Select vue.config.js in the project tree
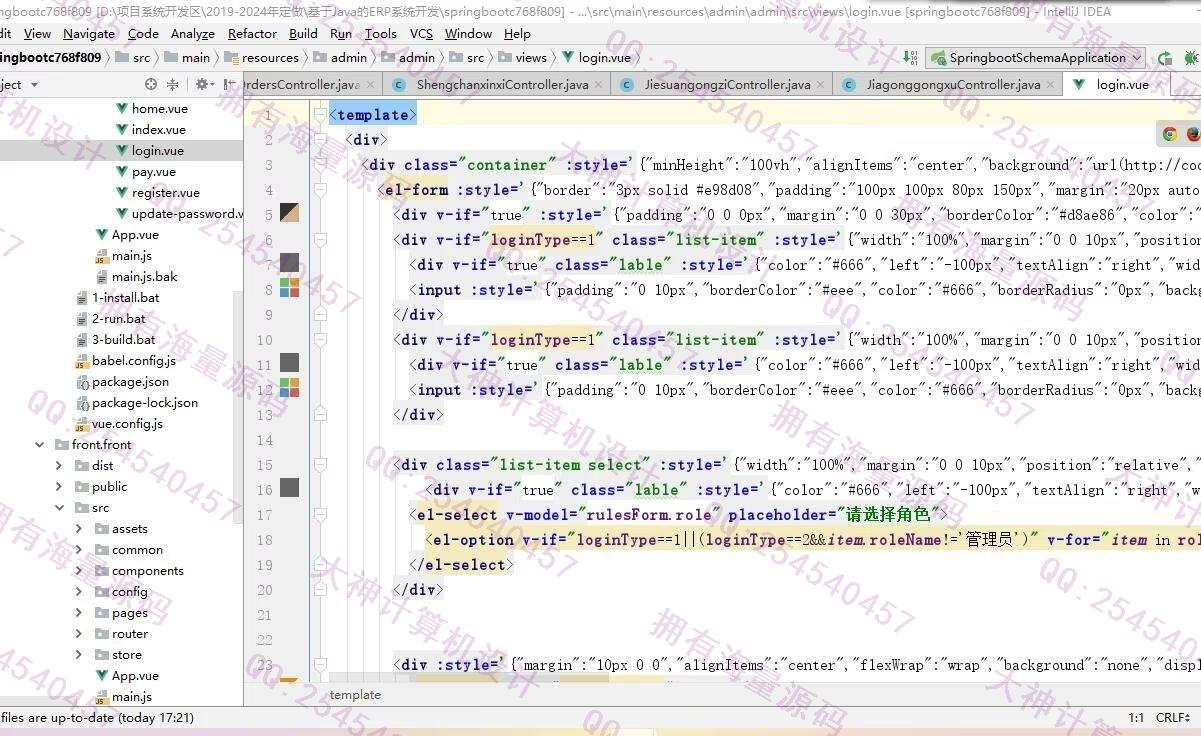The image size is (1201, 736). (x=127, y=424)
